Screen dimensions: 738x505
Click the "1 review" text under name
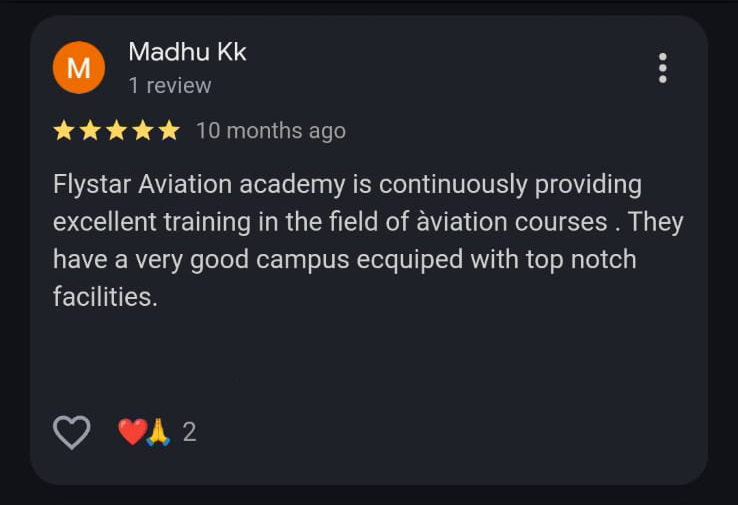point(170,86)
